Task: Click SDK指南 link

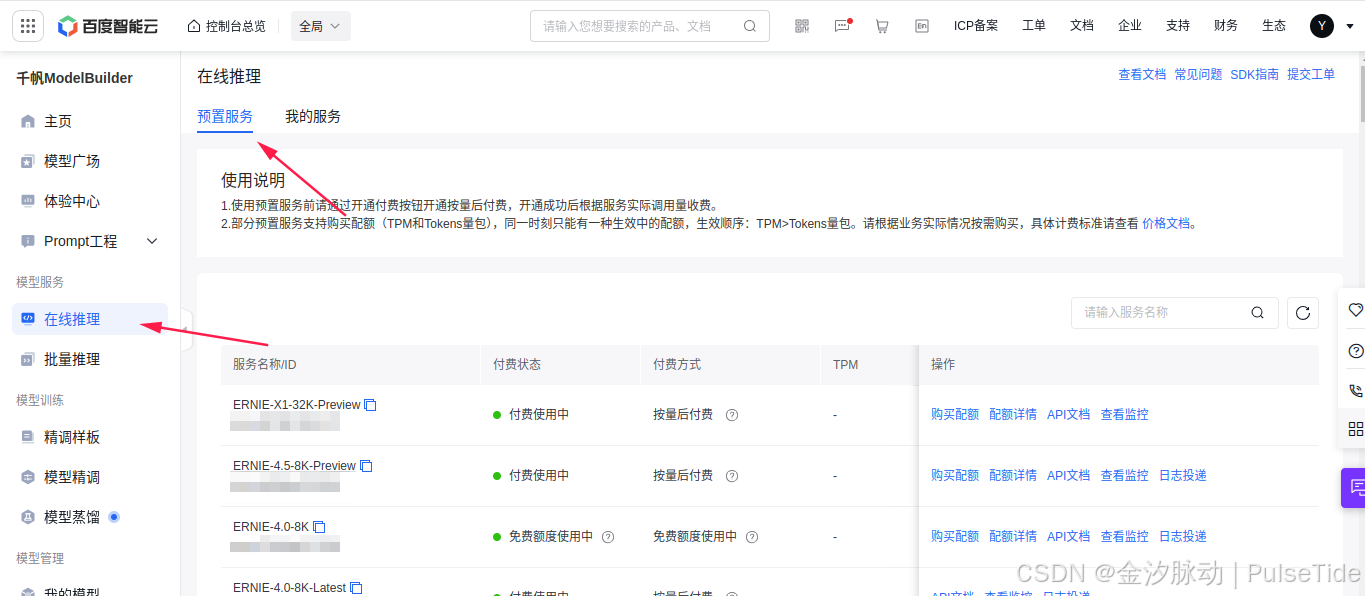Action: pyautogui.click(x=1255, y=74)
